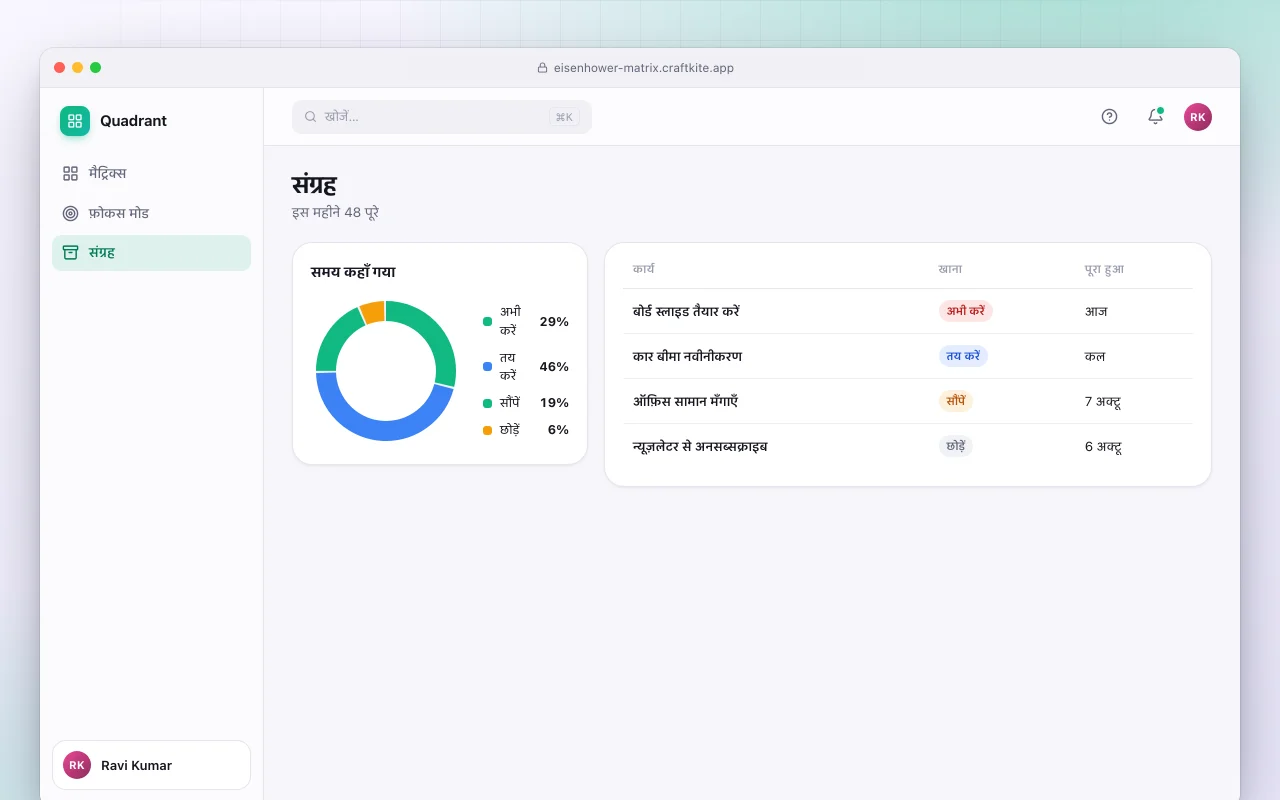
Task: Click the blue तय करें tag in table
Action: 963,356
